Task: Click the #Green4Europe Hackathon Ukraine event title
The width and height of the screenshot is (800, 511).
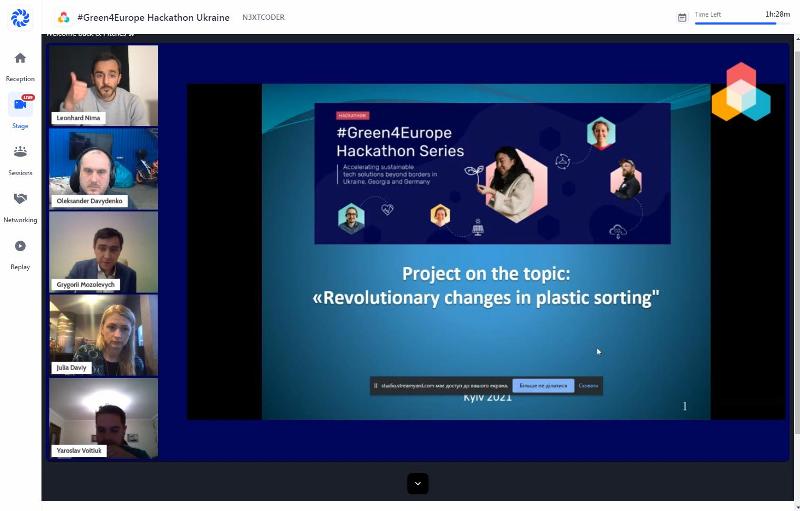Action: tap(153, 17)
